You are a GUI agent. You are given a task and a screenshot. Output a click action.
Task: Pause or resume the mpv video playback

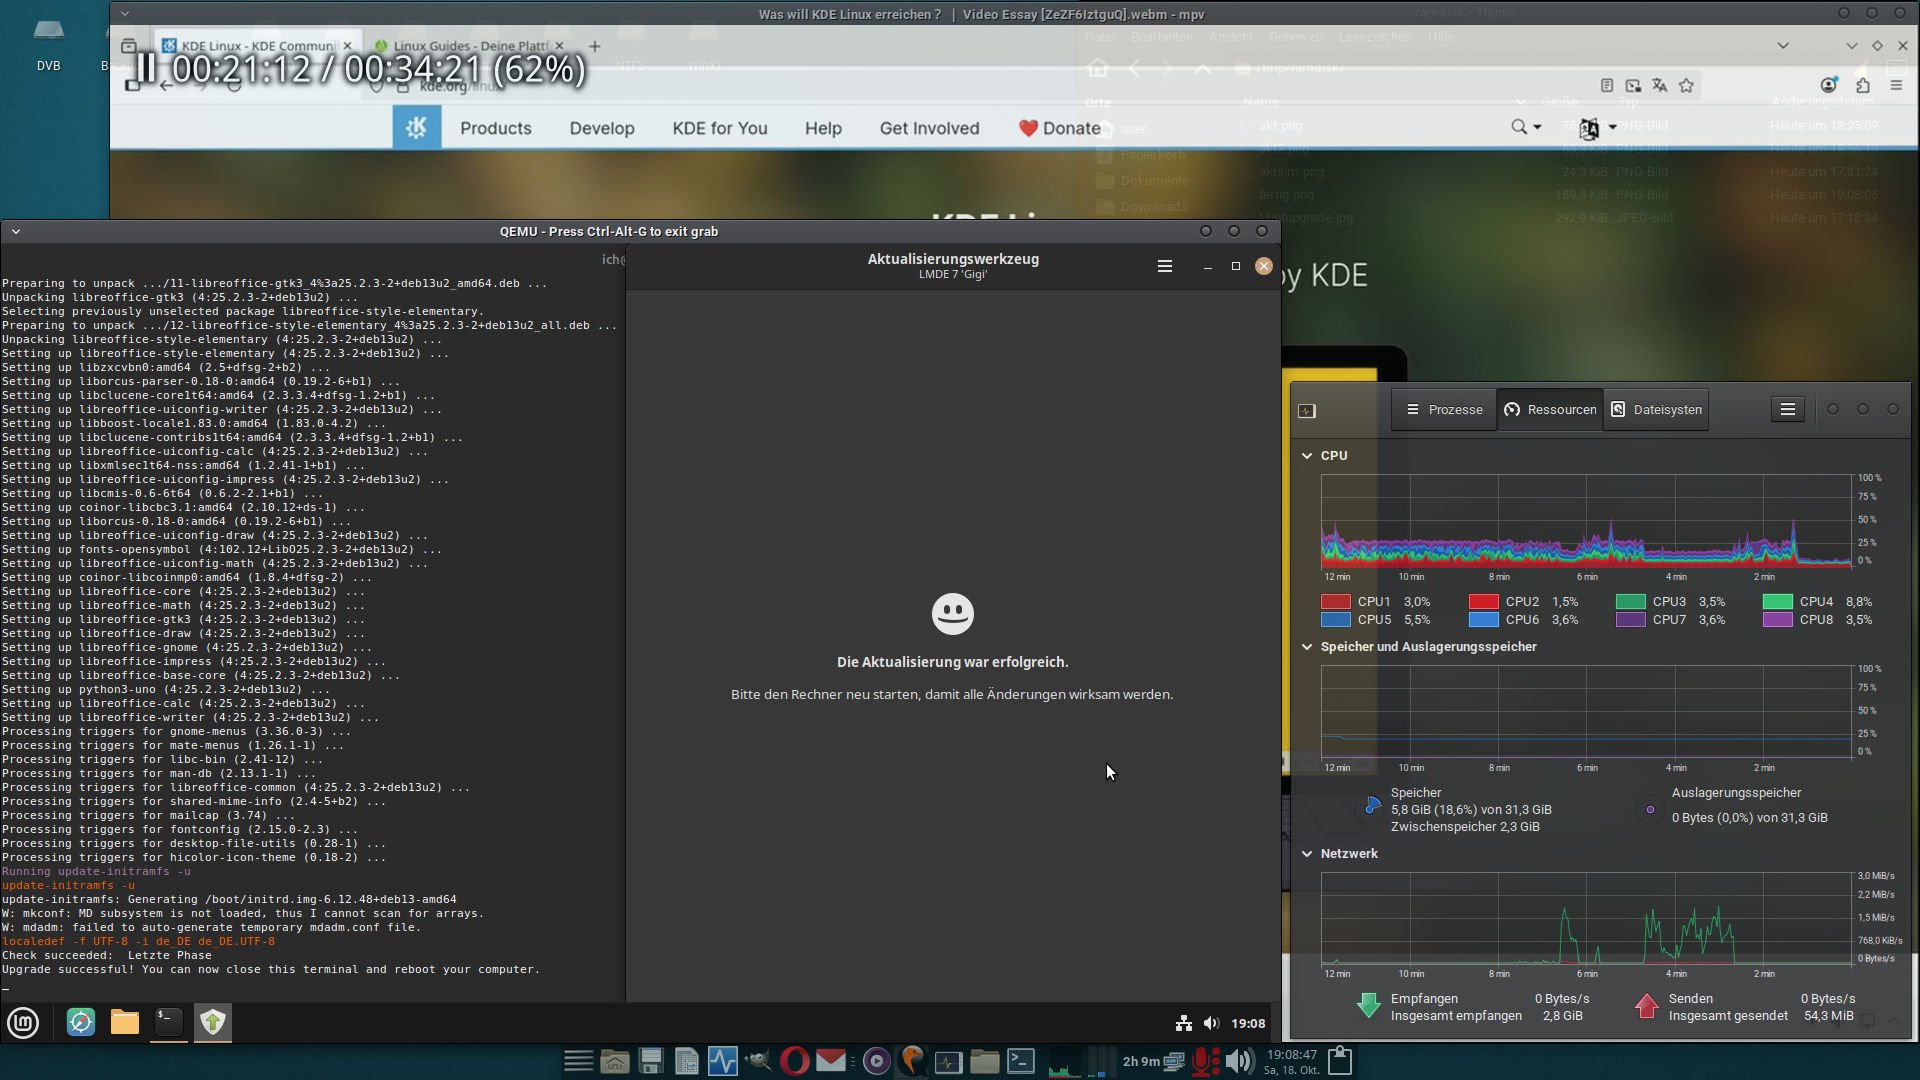click(x=146, y=68)
